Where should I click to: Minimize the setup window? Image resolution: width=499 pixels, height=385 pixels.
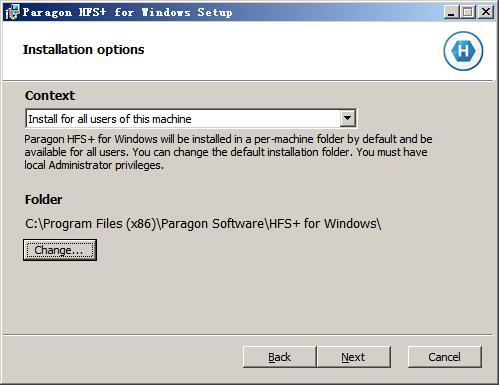[451, 12]
